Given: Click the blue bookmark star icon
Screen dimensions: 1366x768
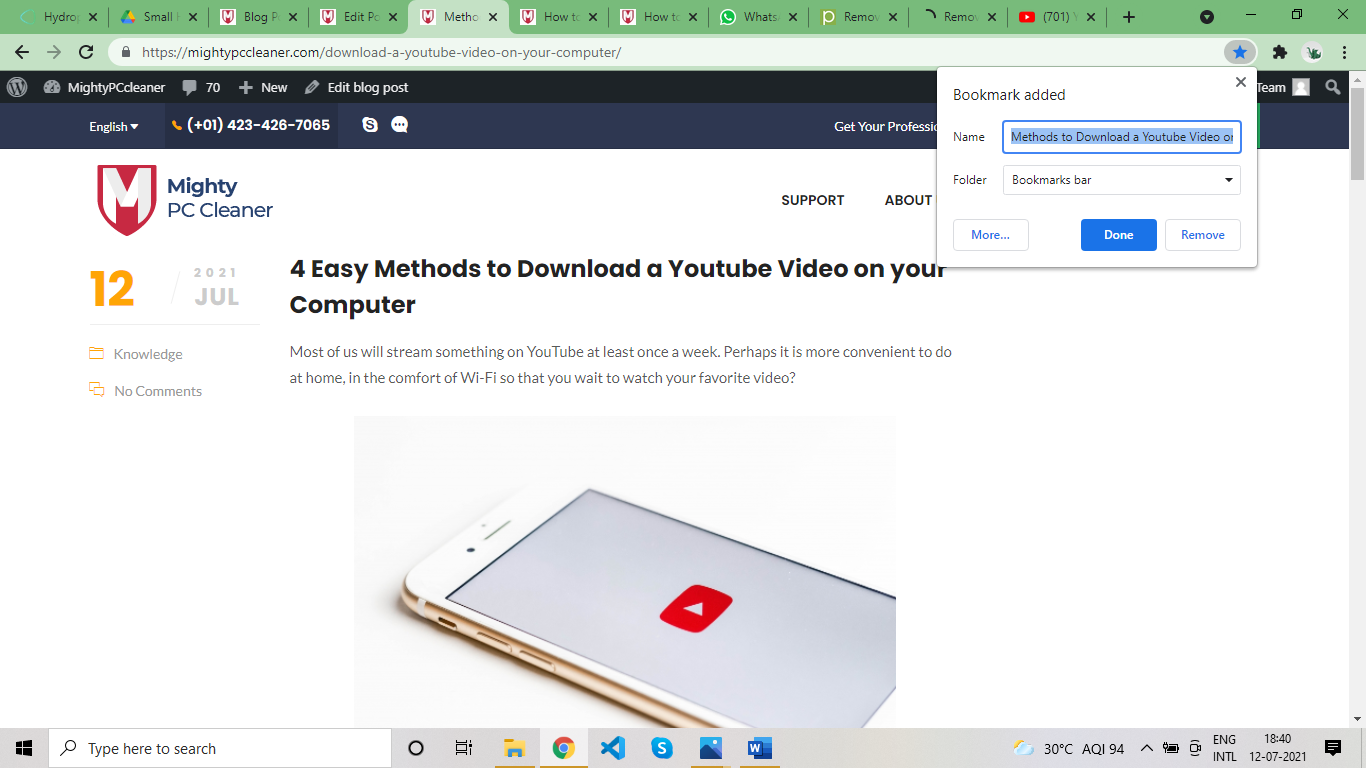Looking at the screenshot, I should click(x=1239, y=52).
